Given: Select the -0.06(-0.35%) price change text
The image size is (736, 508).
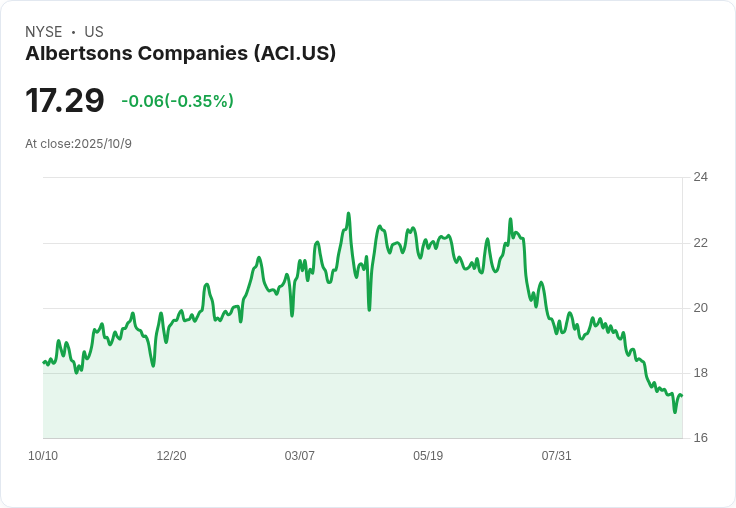Looking at the screenshot, I should (x=177, y=101).
